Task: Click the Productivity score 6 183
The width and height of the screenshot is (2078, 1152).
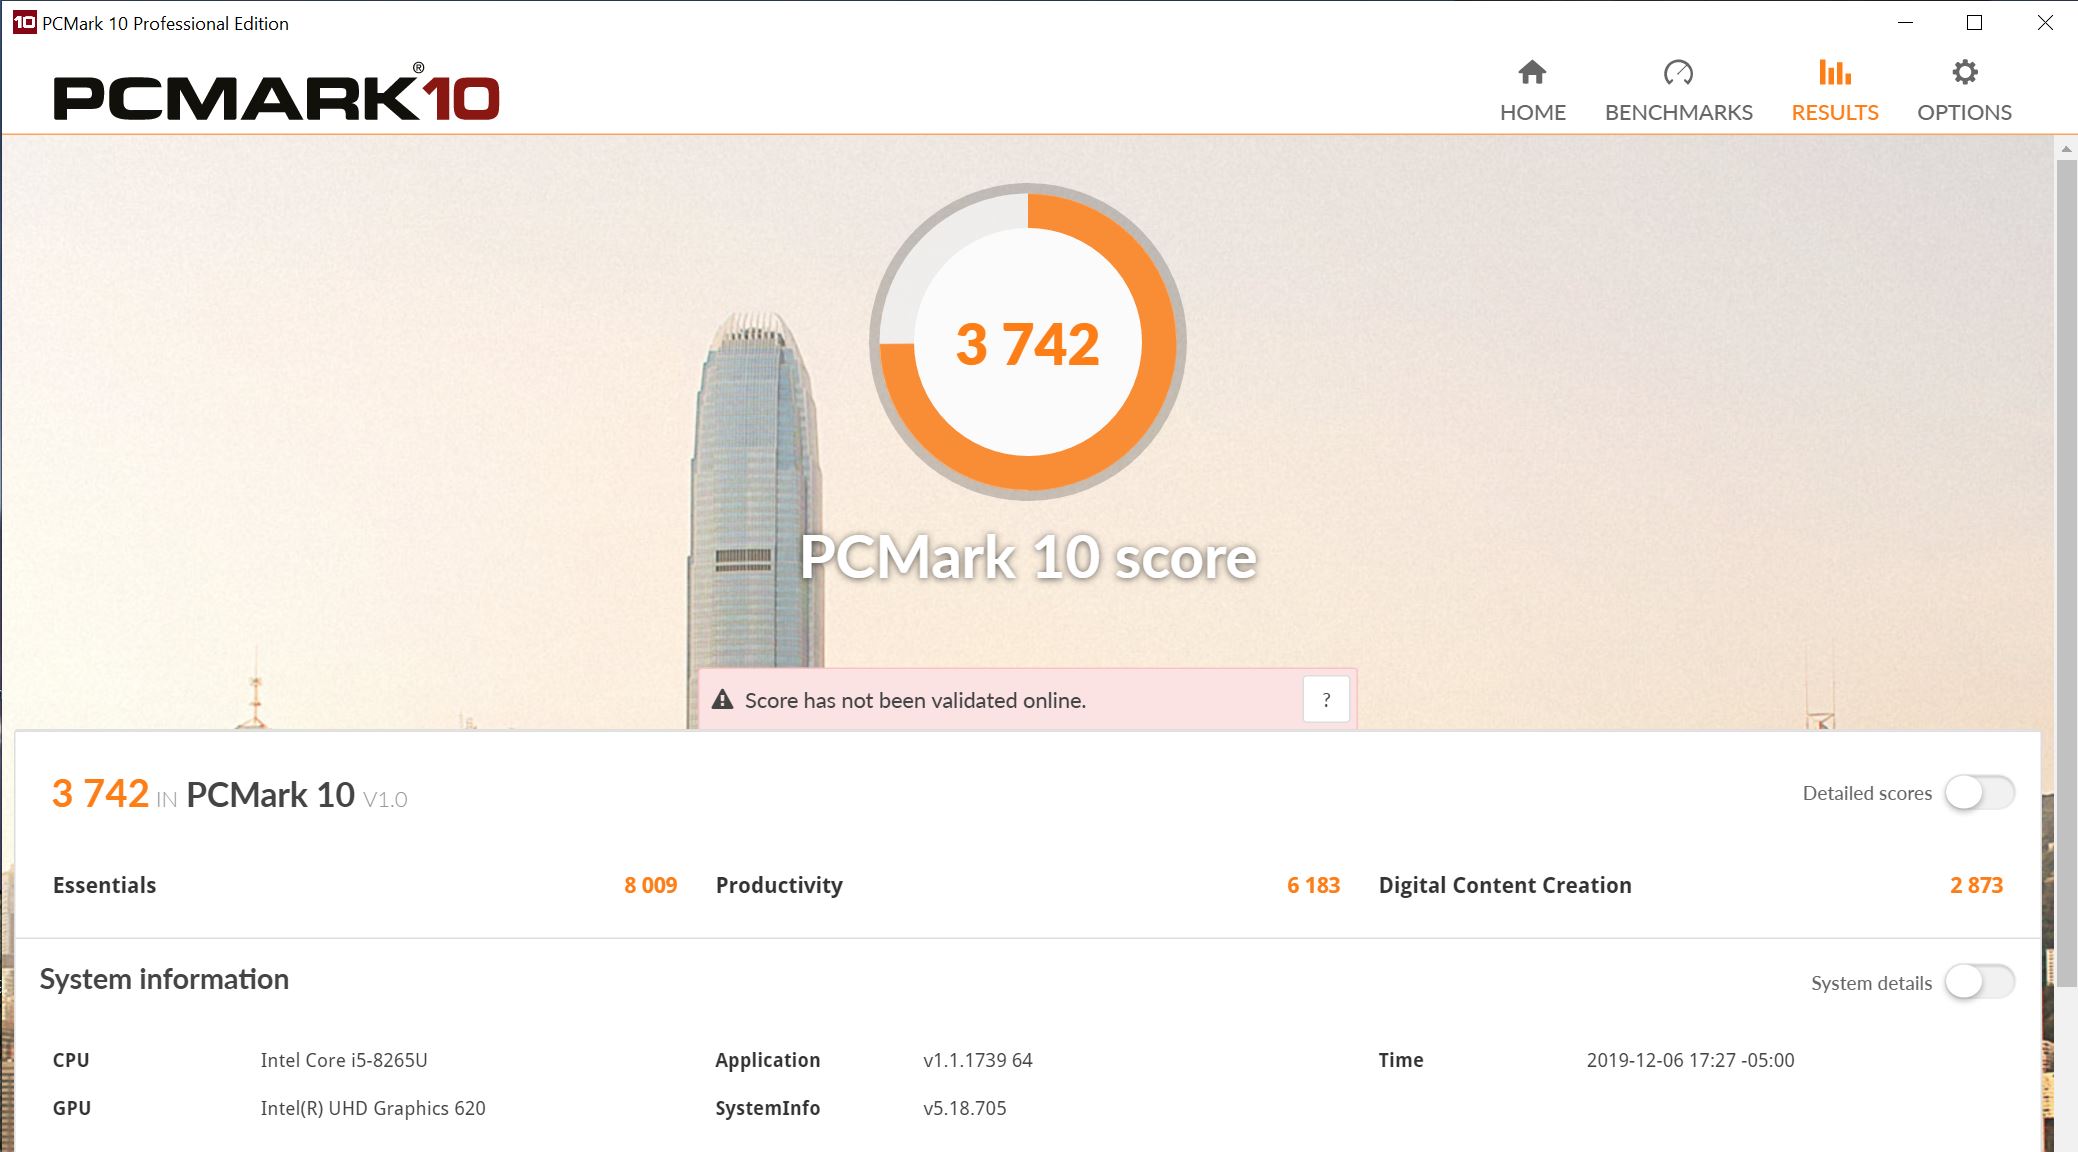Action: click(1313, 885)
